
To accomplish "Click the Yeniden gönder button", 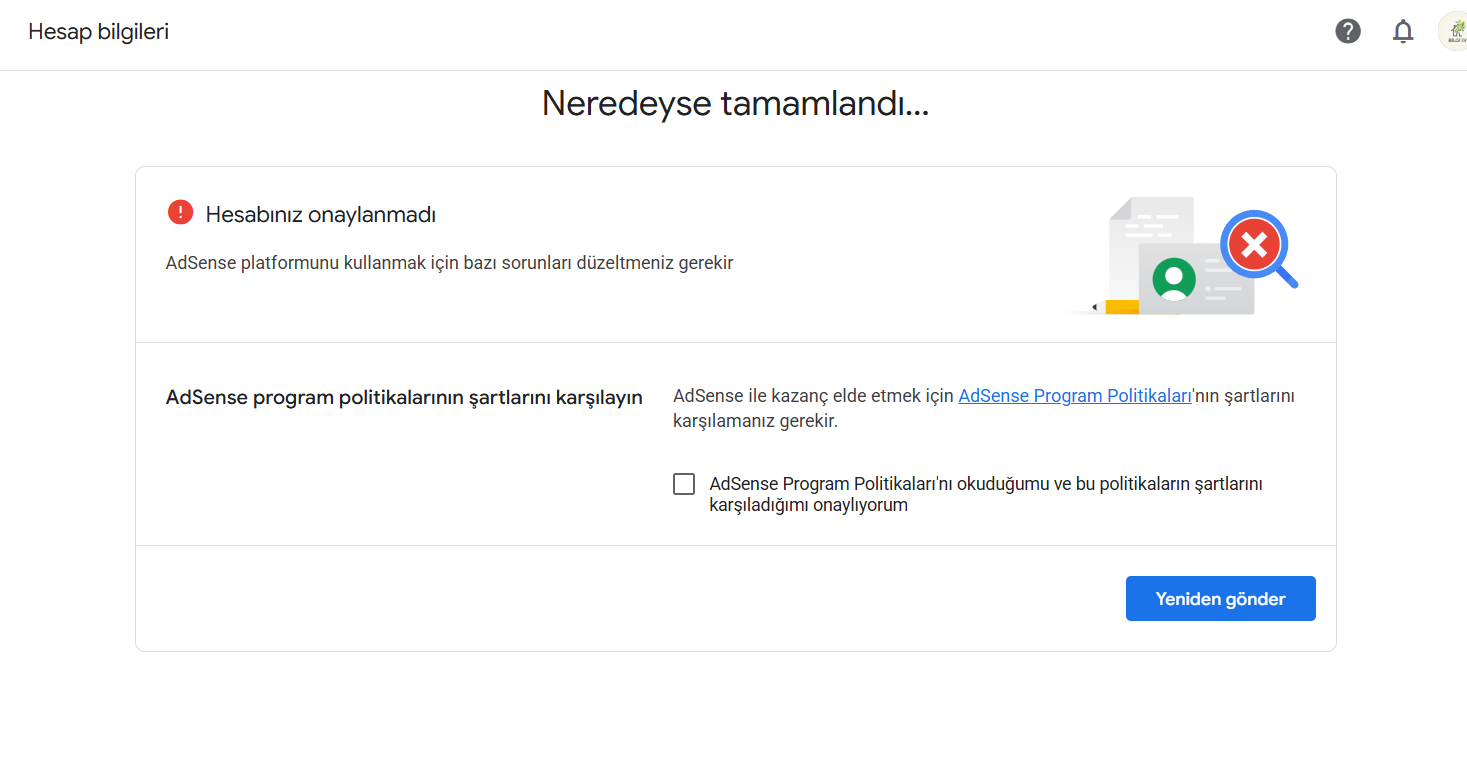I will (1220, 599).
